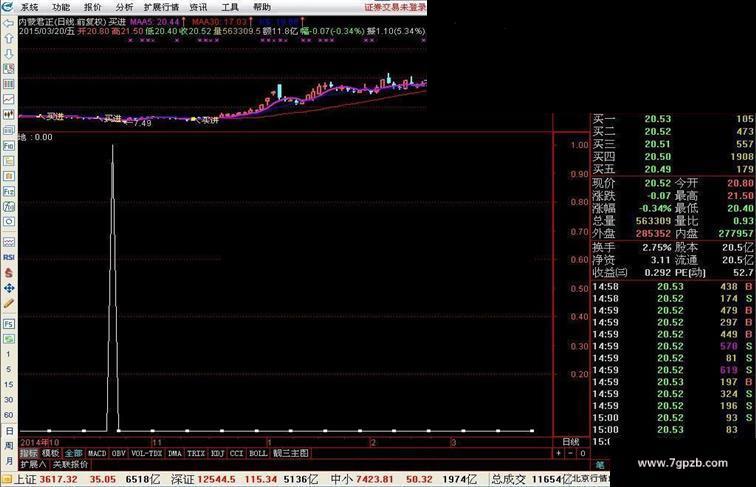Click the 买五 price 20.49
Image resolution: width=756 pixels, height=487 pixels.
[x=658, y=169]
